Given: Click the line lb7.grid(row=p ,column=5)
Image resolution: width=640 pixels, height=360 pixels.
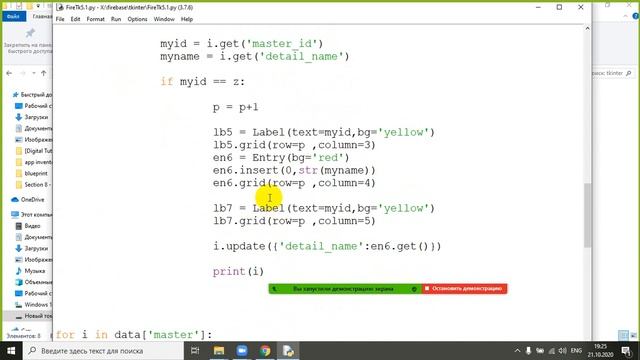Looking at the screenshot, I should (294, 221).
